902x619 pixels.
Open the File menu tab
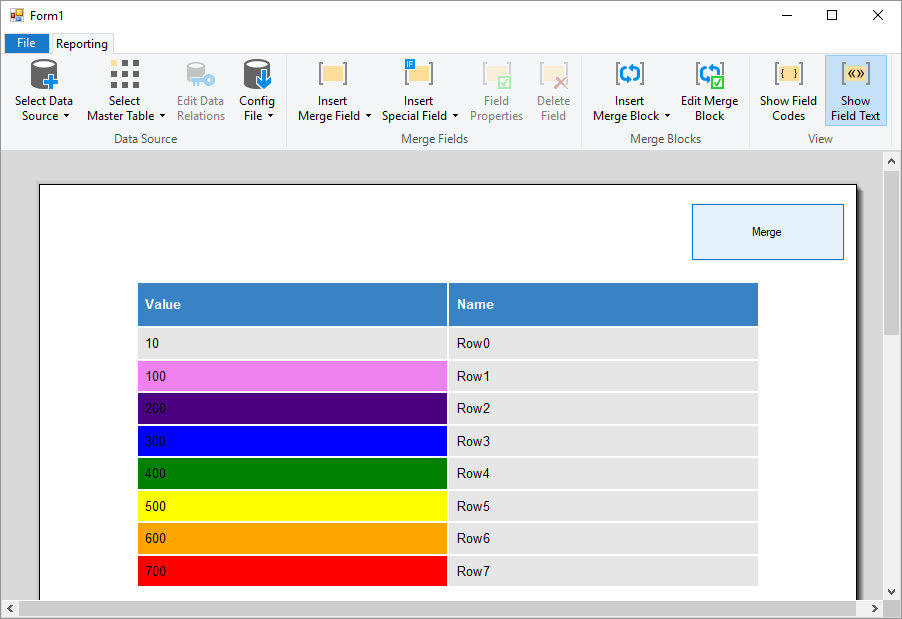[26, 43]
